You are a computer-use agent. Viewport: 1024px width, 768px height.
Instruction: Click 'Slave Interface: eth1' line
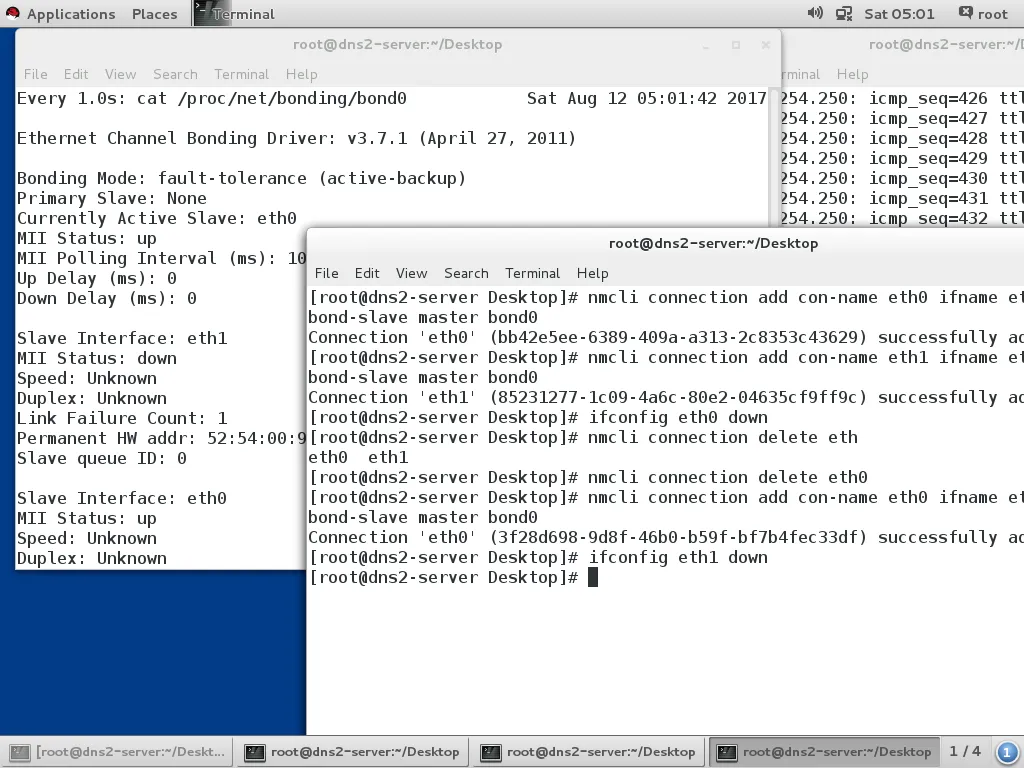(x=121, y=338)
